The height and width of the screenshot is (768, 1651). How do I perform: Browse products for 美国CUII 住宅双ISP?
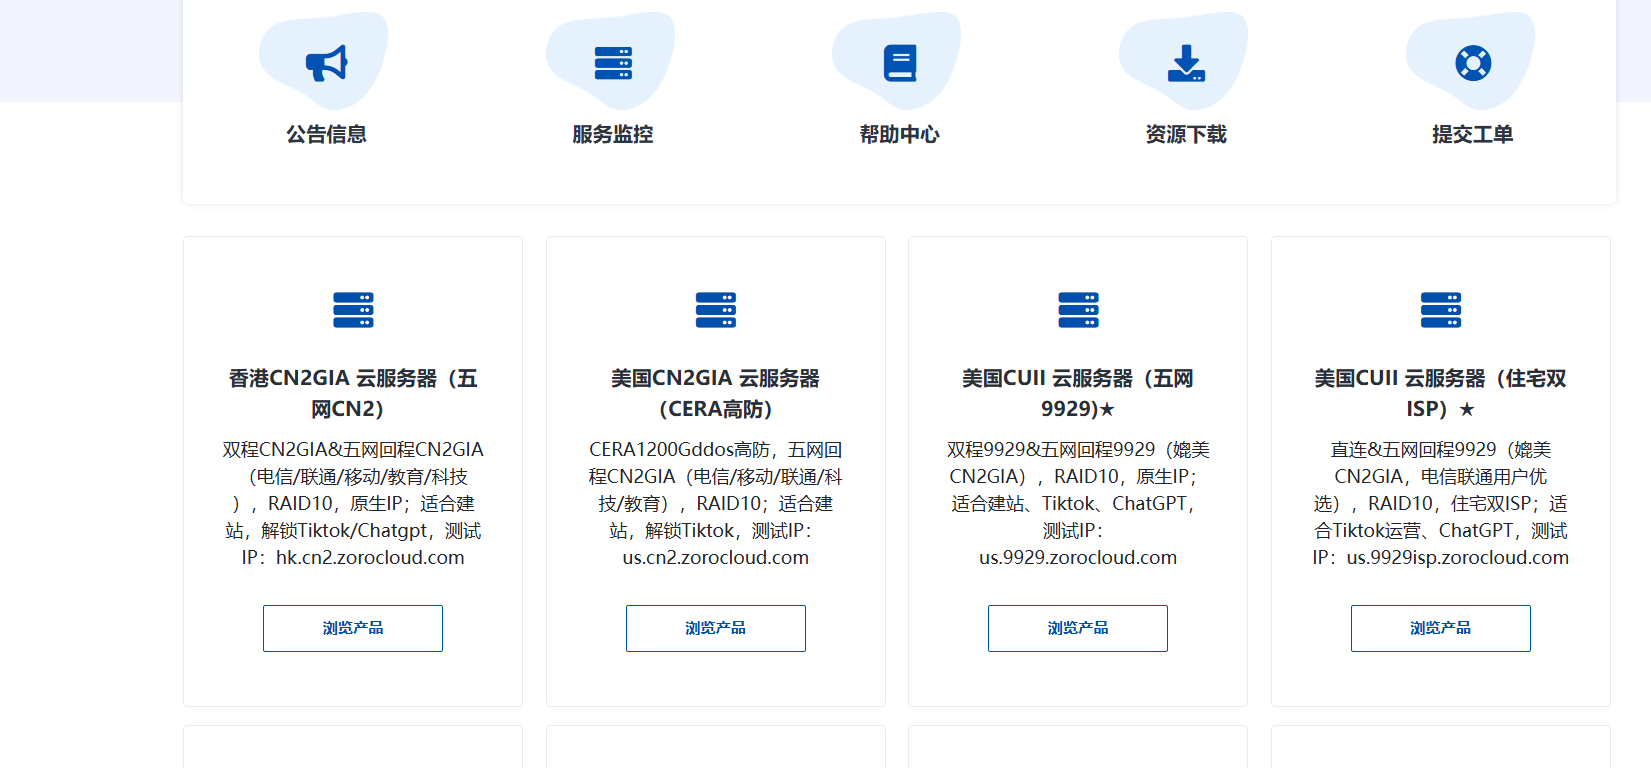[1441, 628]
